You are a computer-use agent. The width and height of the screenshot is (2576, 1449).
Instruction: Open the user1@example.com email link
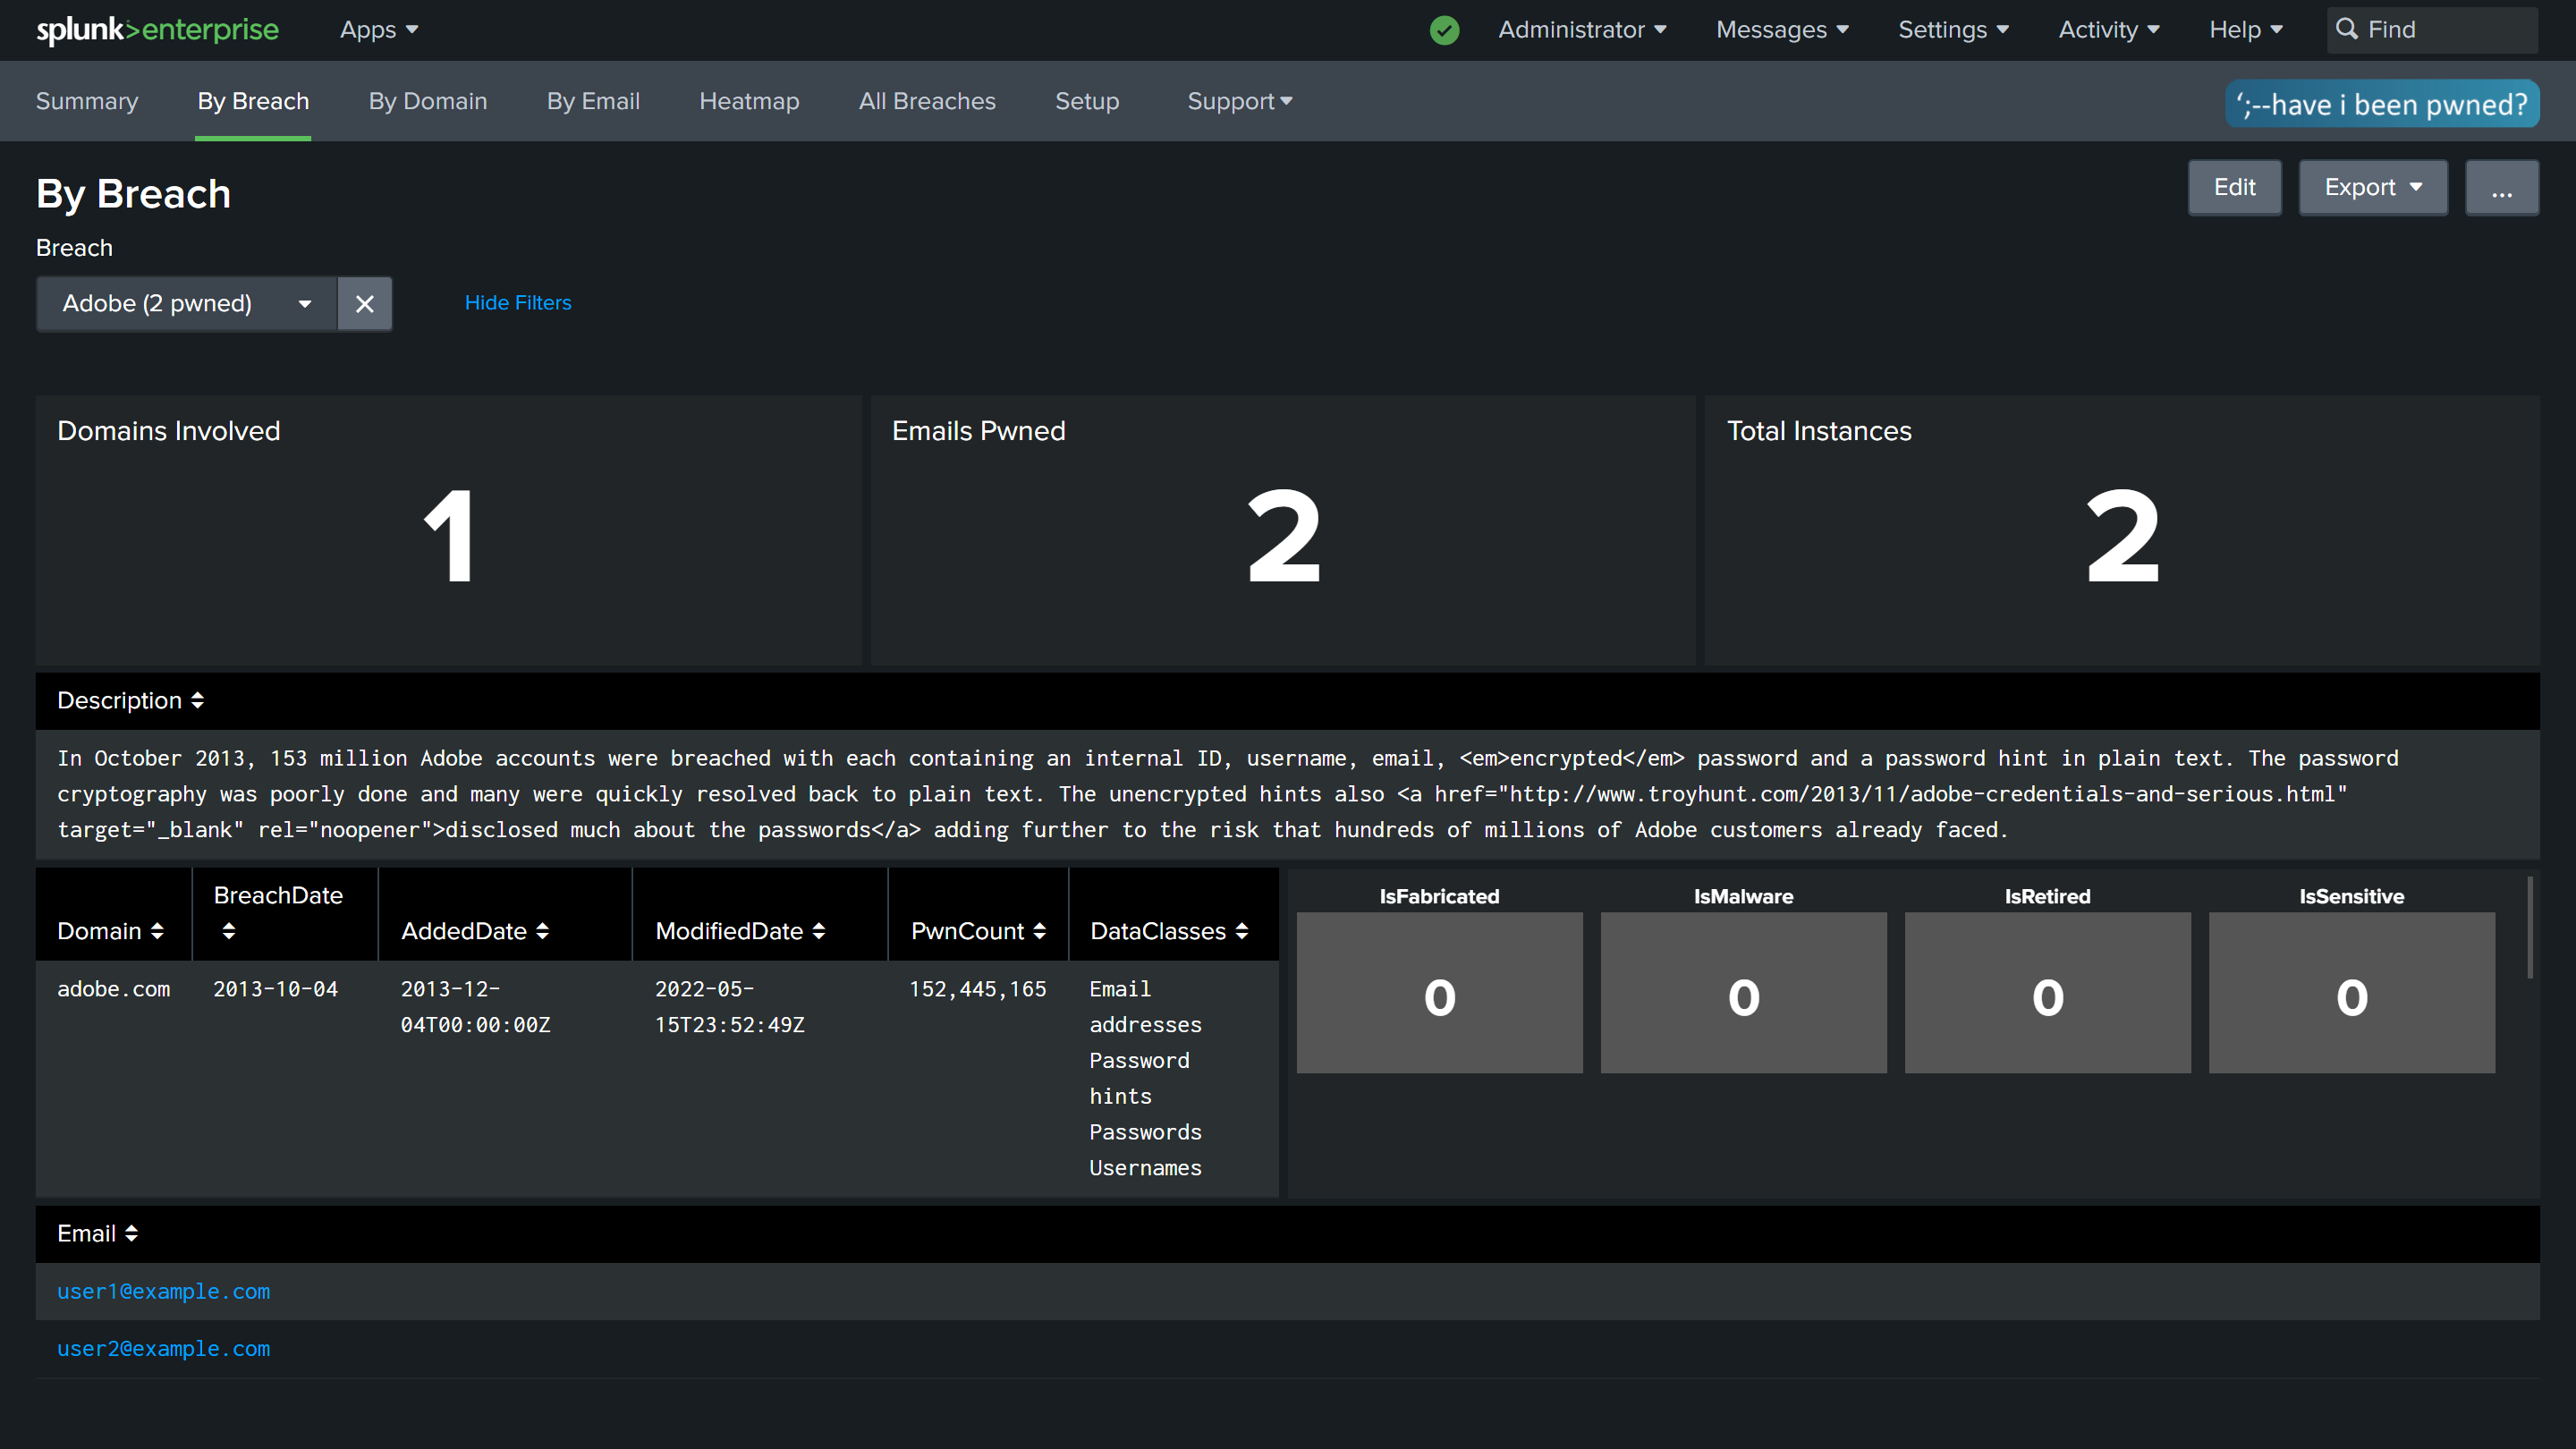pos(163,1291)
